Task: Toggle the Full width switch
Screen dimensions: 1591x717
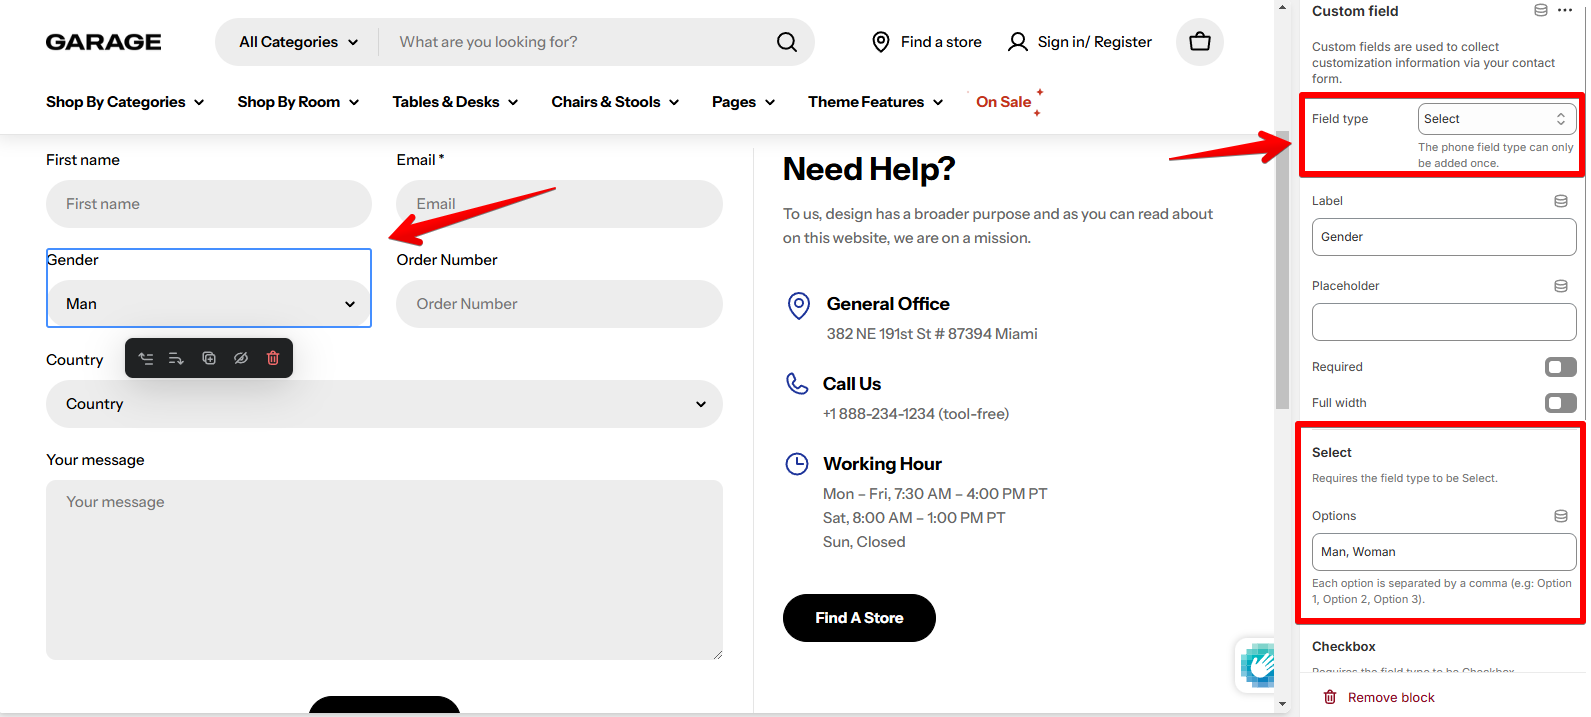Action: tap(1560, 403)
